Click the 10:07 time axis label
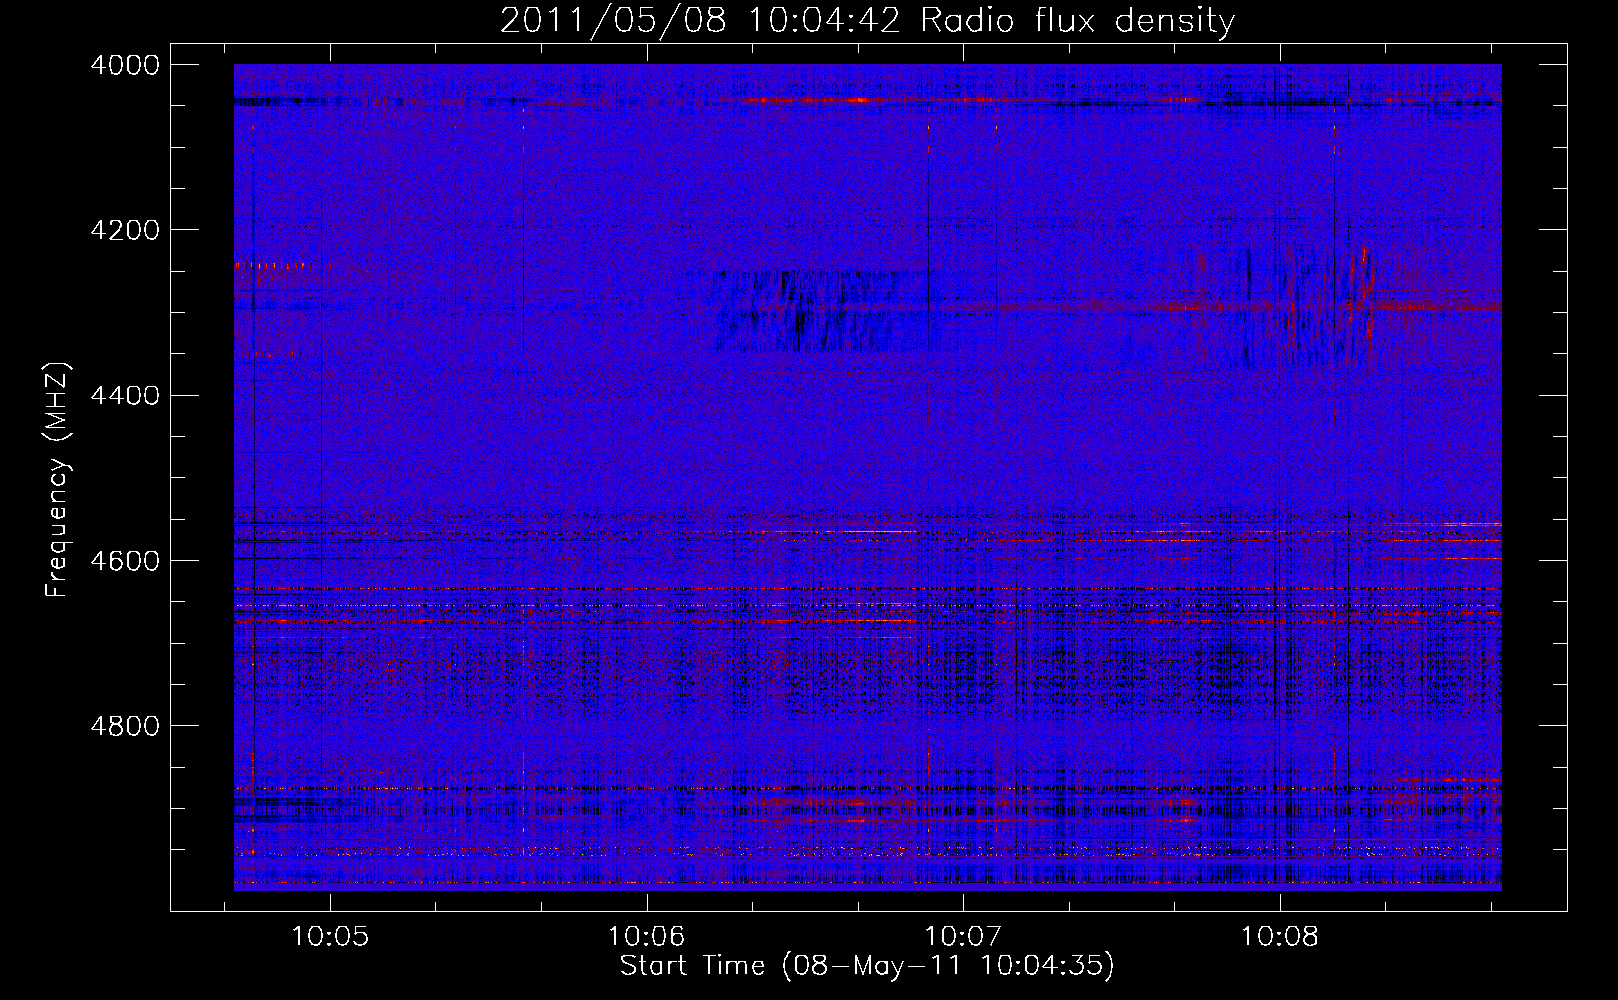 tap(963, 937)
